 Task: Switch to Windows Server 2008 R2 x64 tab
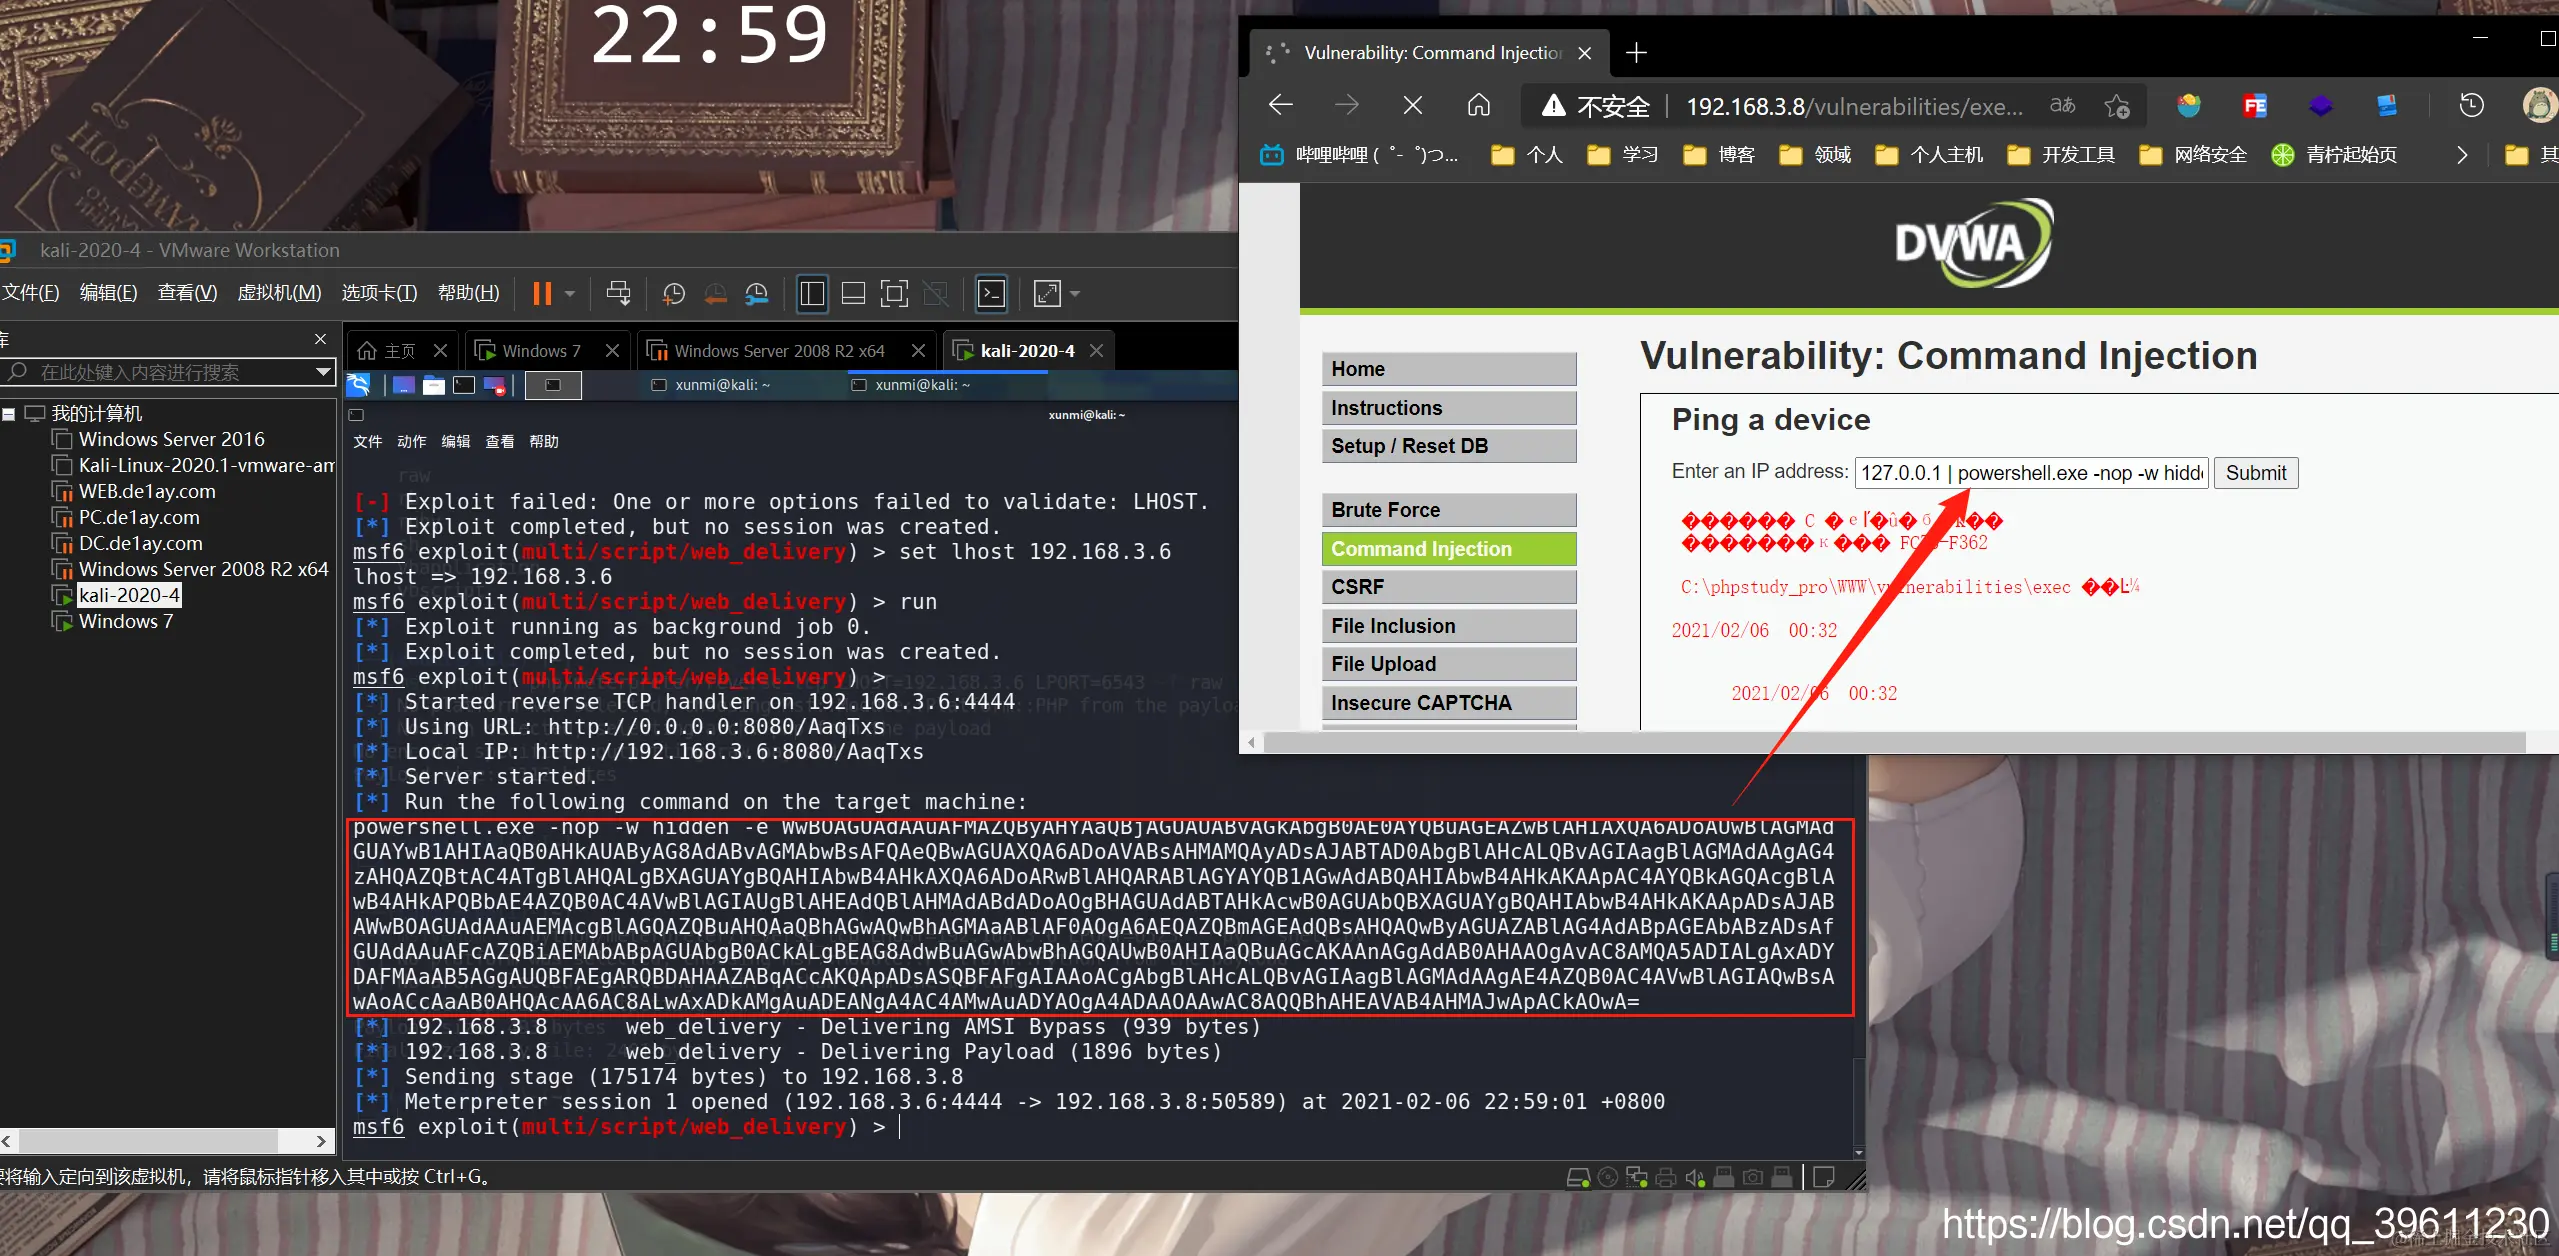pyautogui.click(x=778, y=351)
